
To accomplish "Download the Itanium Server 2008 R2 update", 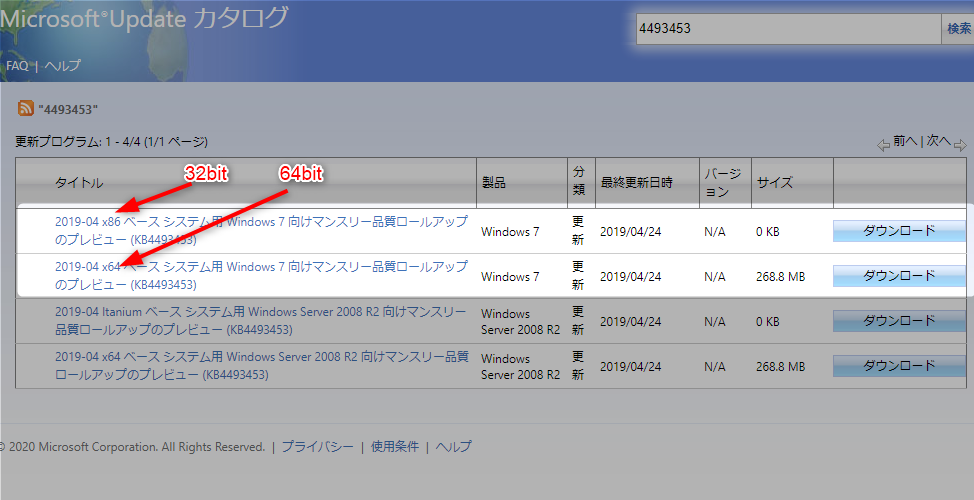I will [899, 320].
